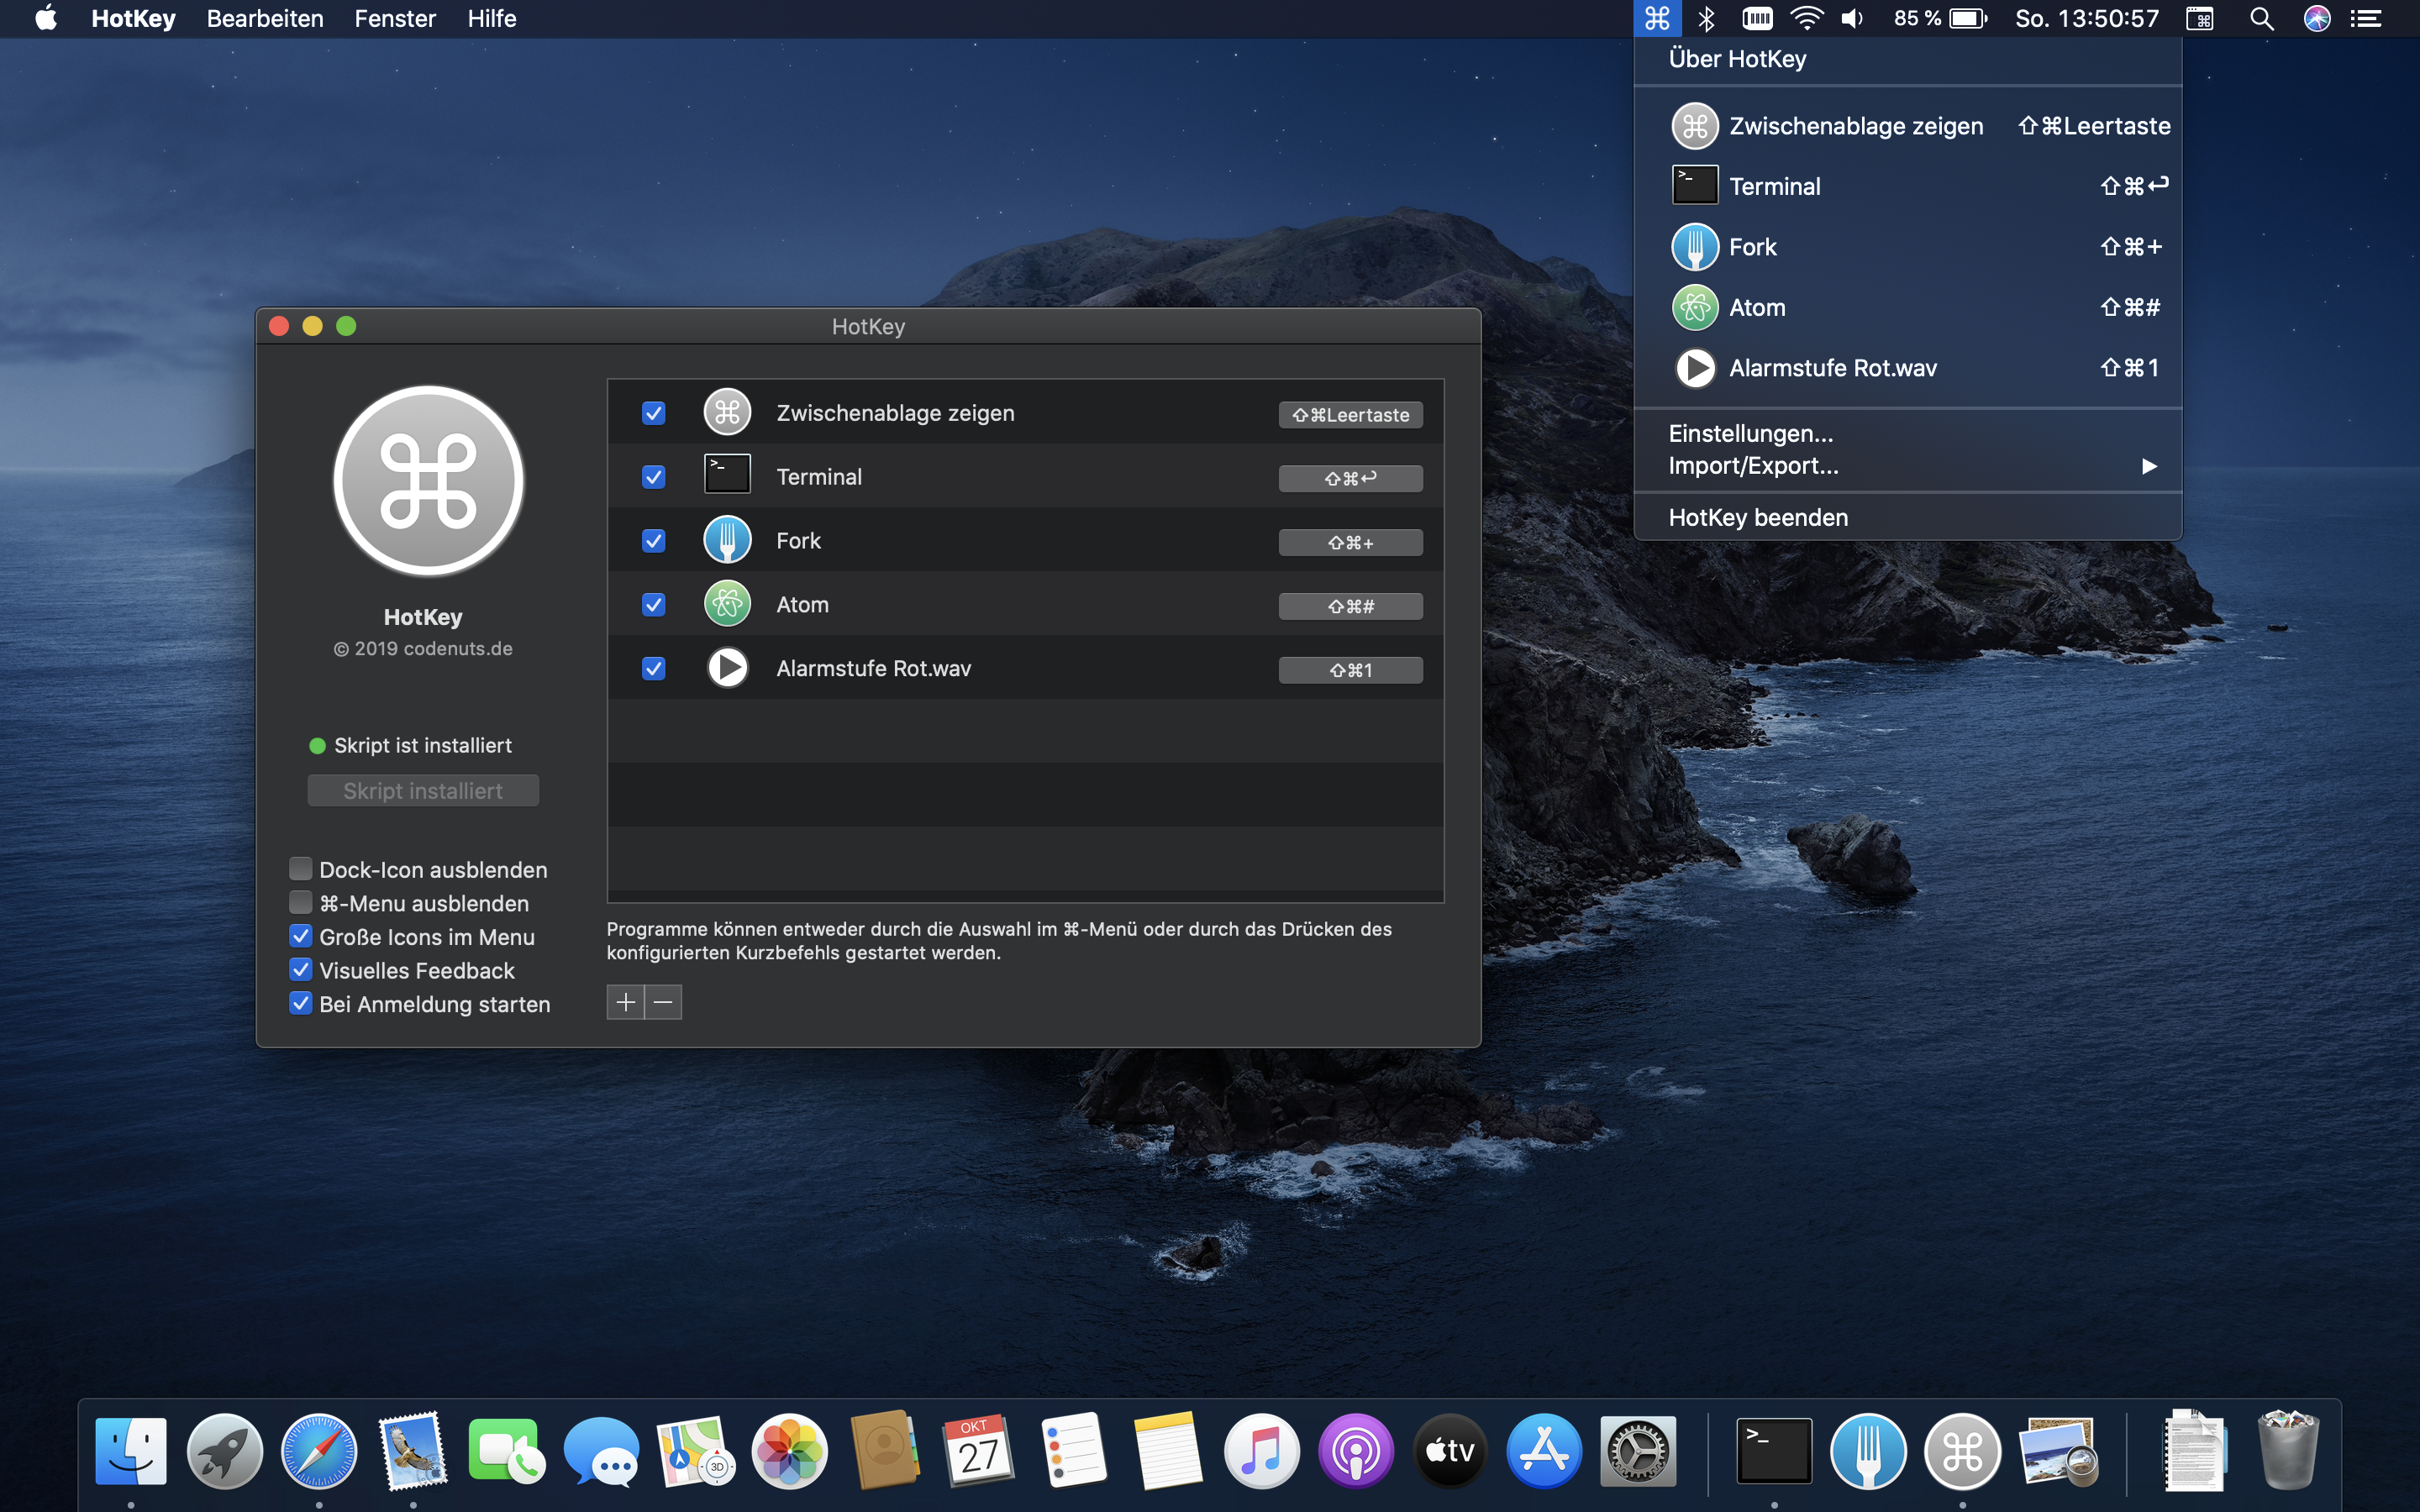The image size is (2420, 1512).
Task: Select Einstellungen... in the dropdown menu
Action: coord(1750,433)
